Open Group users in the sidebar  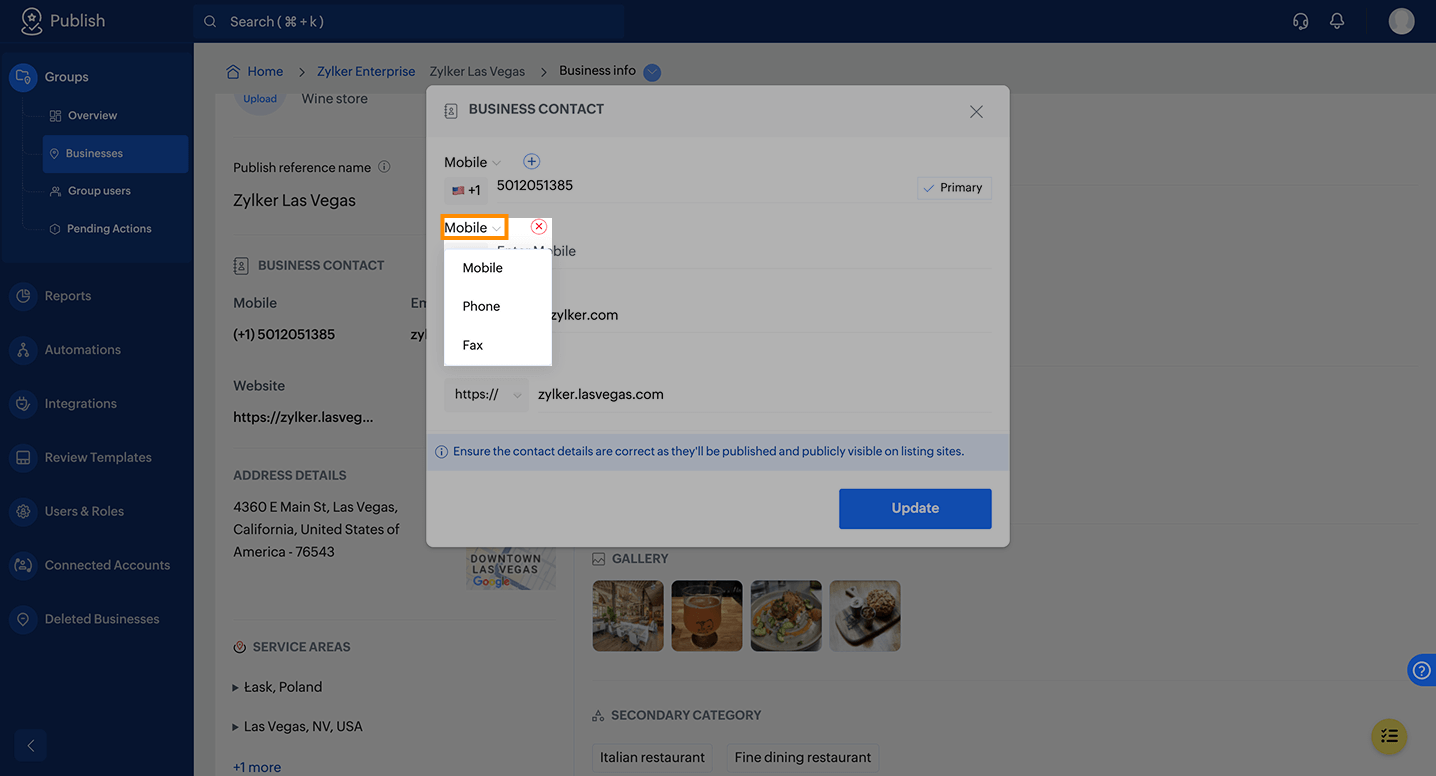(99, 191)
